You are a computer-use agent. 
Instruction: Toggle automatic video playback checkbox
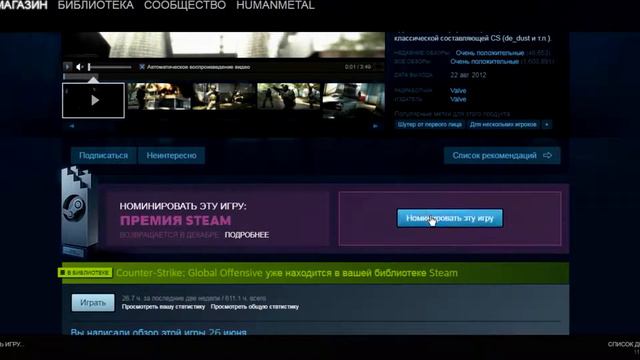142,67
